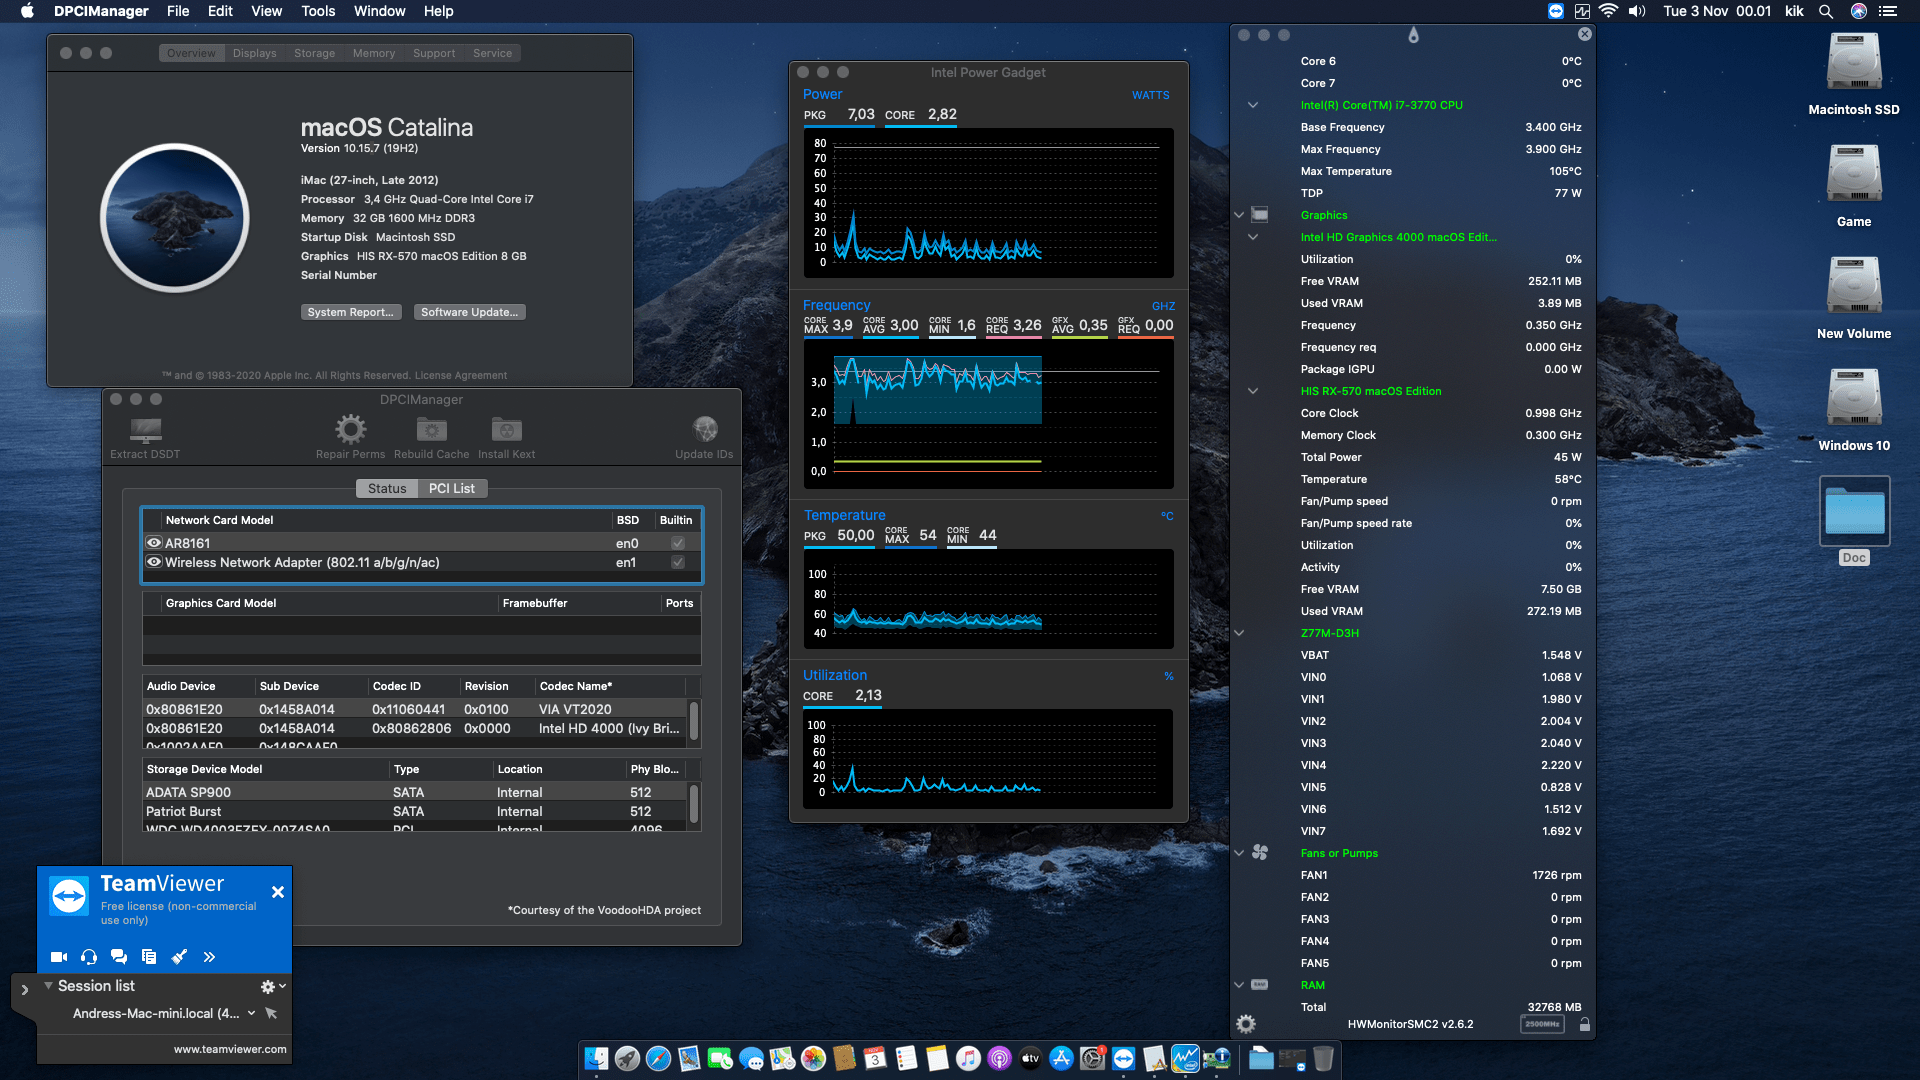
Task: Collapse Intel Core i7-3770 CPU section
Action: click(x=1253, y=105)
